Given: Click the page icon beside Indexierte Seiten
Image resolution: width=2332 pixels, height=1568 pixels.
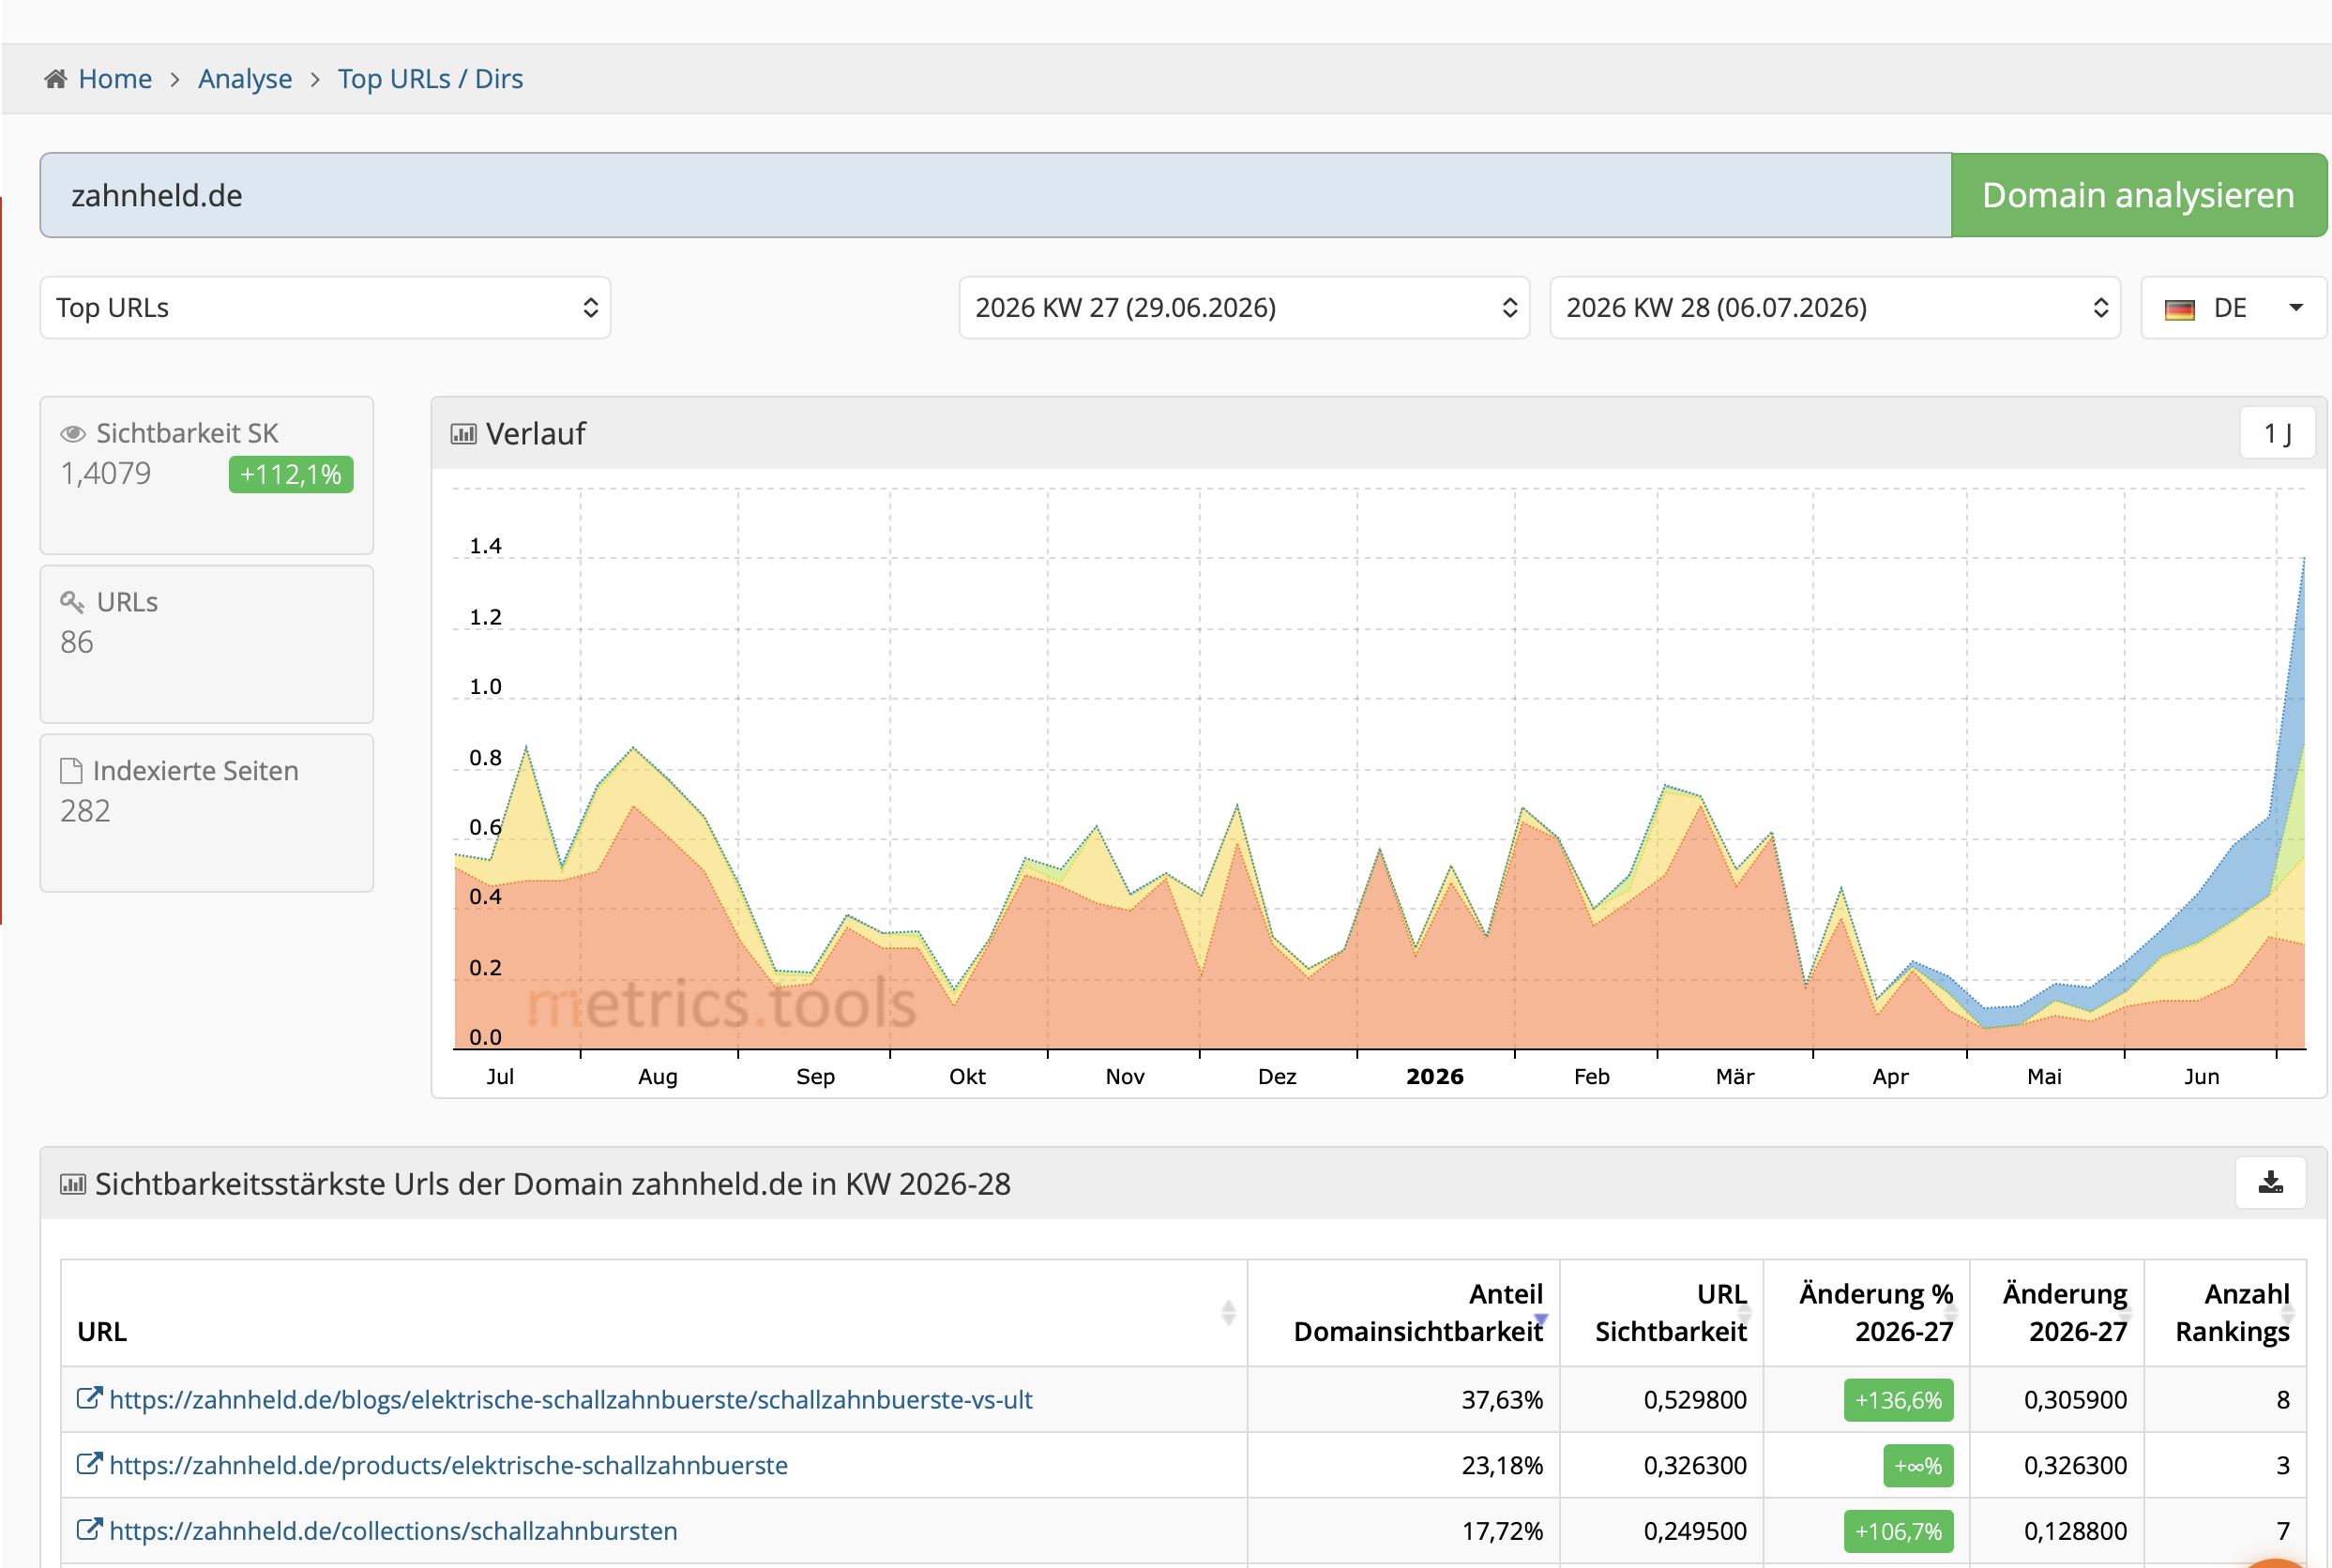Looking at the screenshot, I should tap(71, 771).
